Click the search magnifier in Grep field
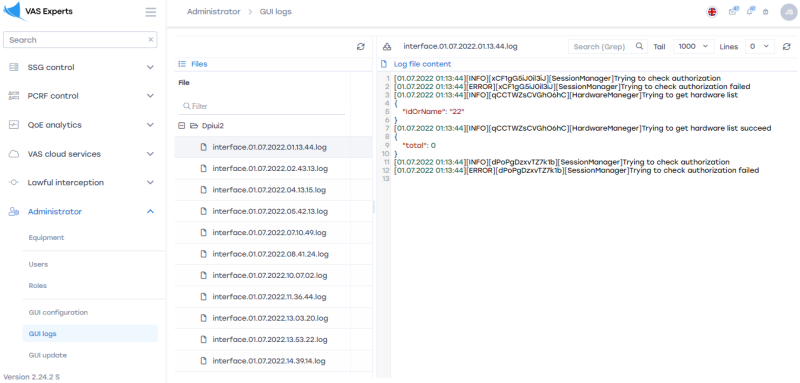 coord(639,46)
